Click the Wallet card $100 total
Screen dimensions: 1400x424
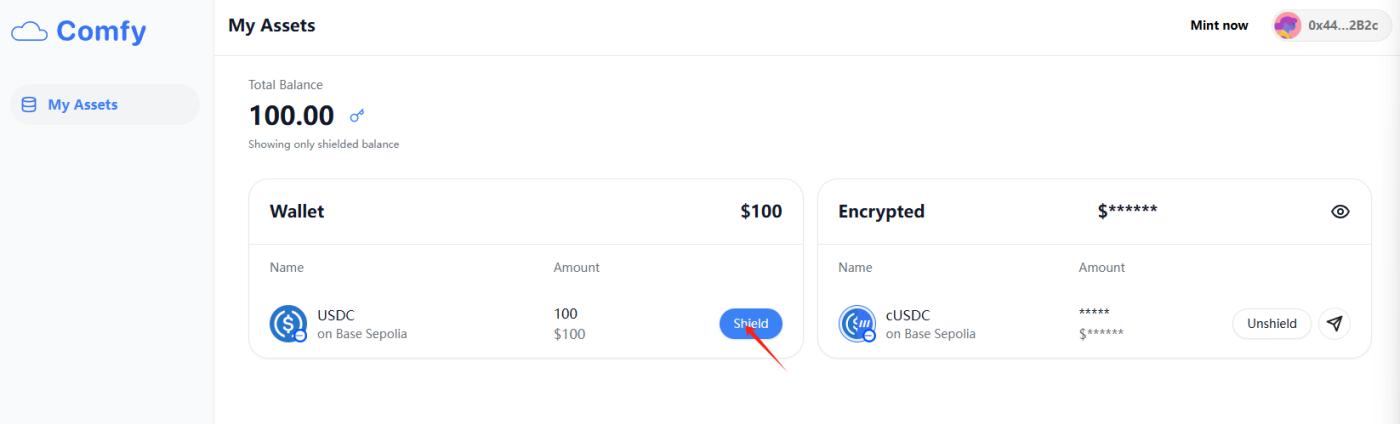pos(761,212)
